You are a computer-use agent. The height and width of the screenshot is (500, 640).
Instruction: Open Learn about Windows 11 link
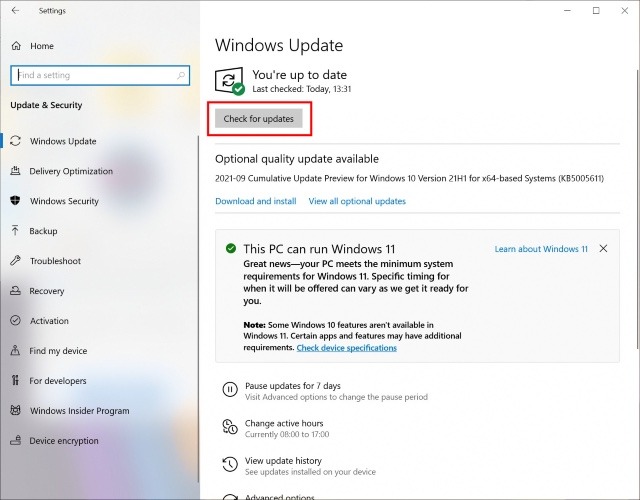[x=541, y=249]
